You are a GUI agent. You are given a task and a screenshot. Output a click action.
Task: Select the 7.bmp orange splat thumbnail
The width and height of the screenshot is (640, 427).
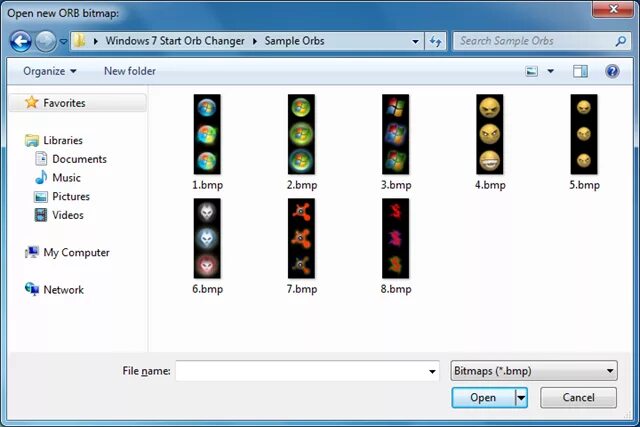[x=301, y=238]
